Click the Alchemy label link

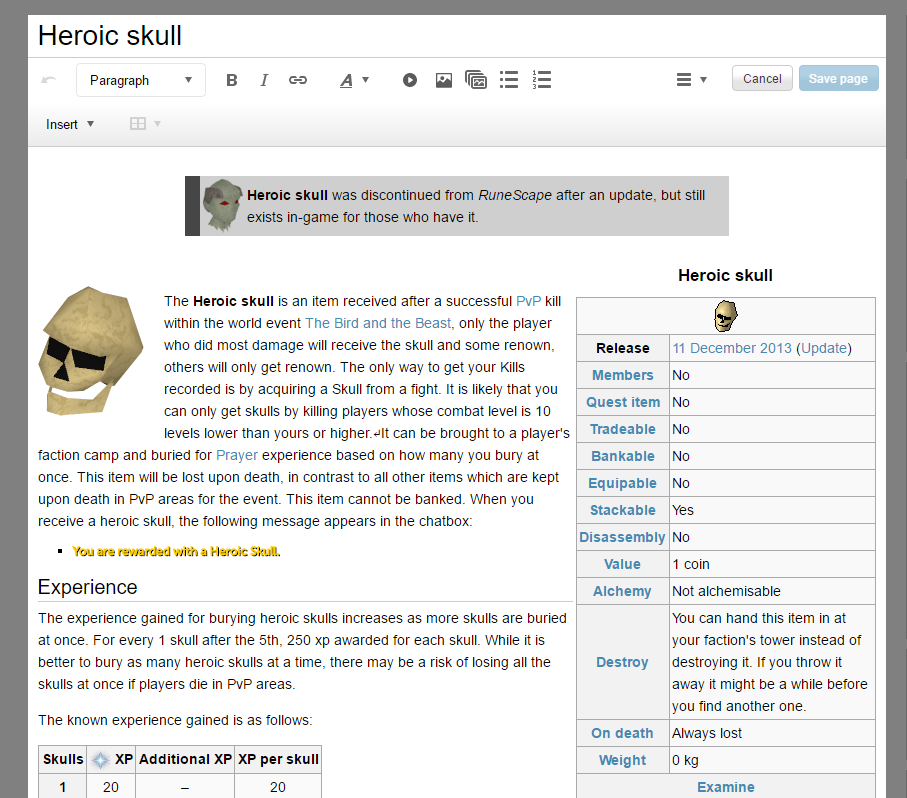[622, 592]
